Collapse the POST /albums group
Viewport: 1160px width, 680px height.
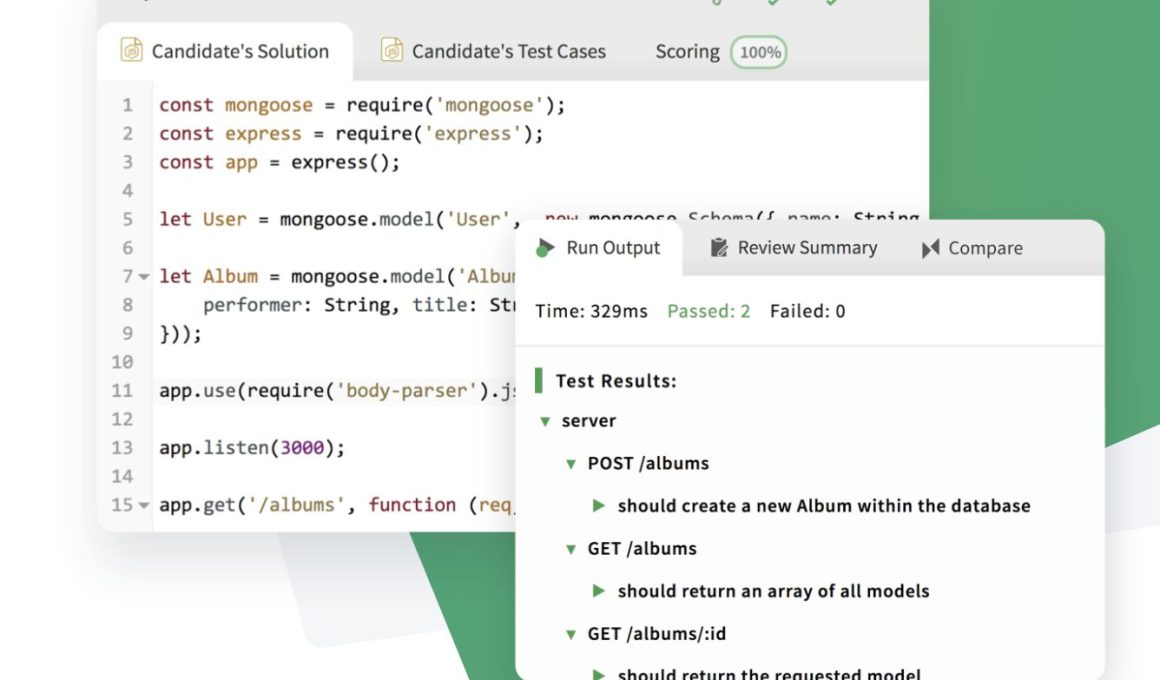[571, 464]
